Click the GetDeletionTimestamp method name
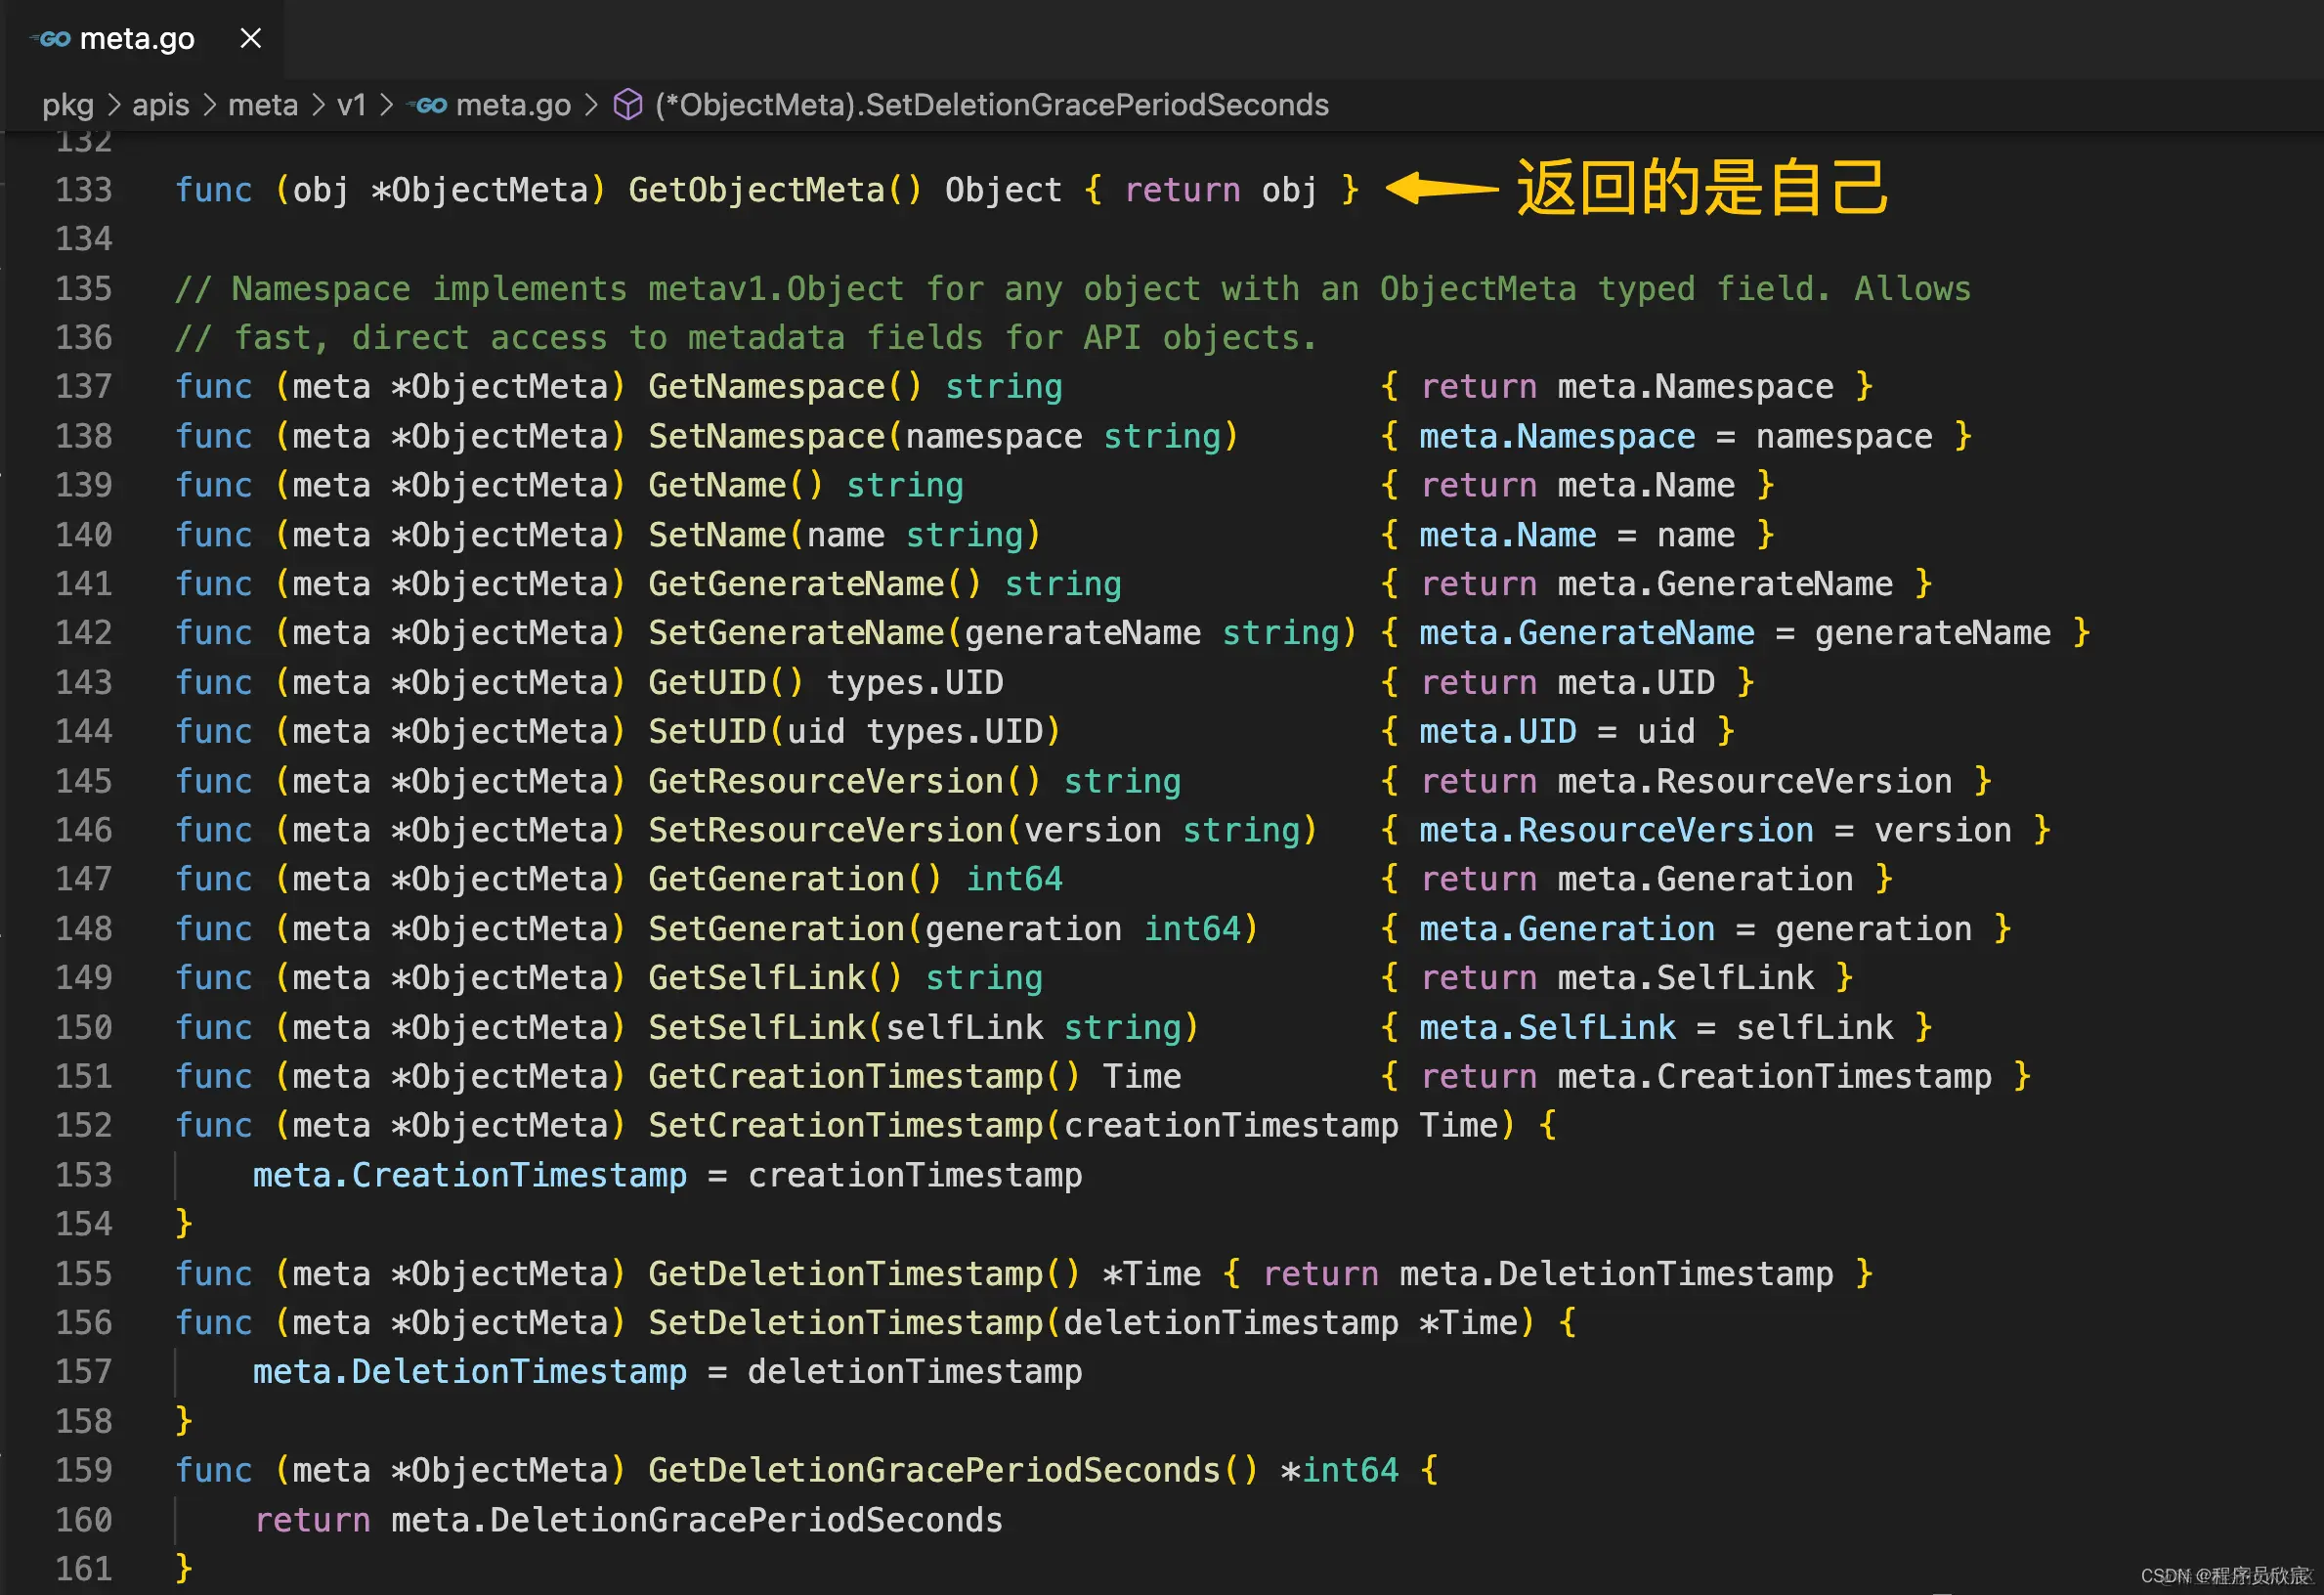 click(x=845, y=1274)
